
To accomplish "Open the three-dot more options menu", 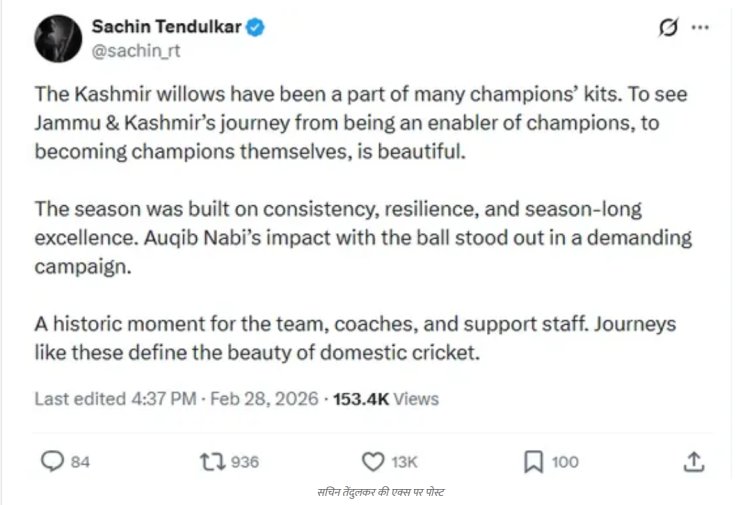I will point(706,29).
